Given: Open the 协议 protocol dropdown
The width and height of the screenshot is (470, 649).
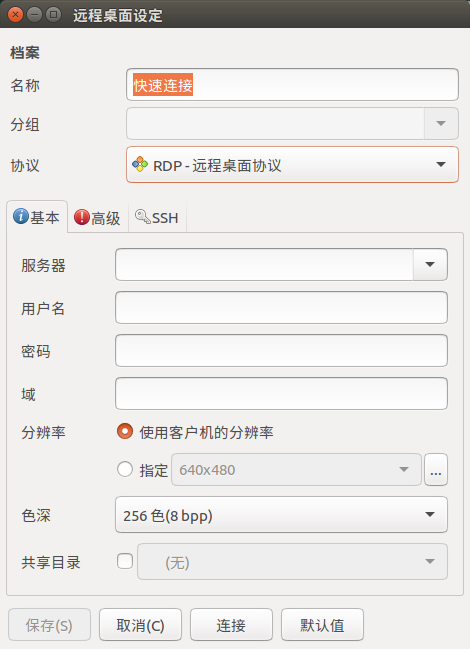Looking at the screenshot, I should tap(292, 164).
